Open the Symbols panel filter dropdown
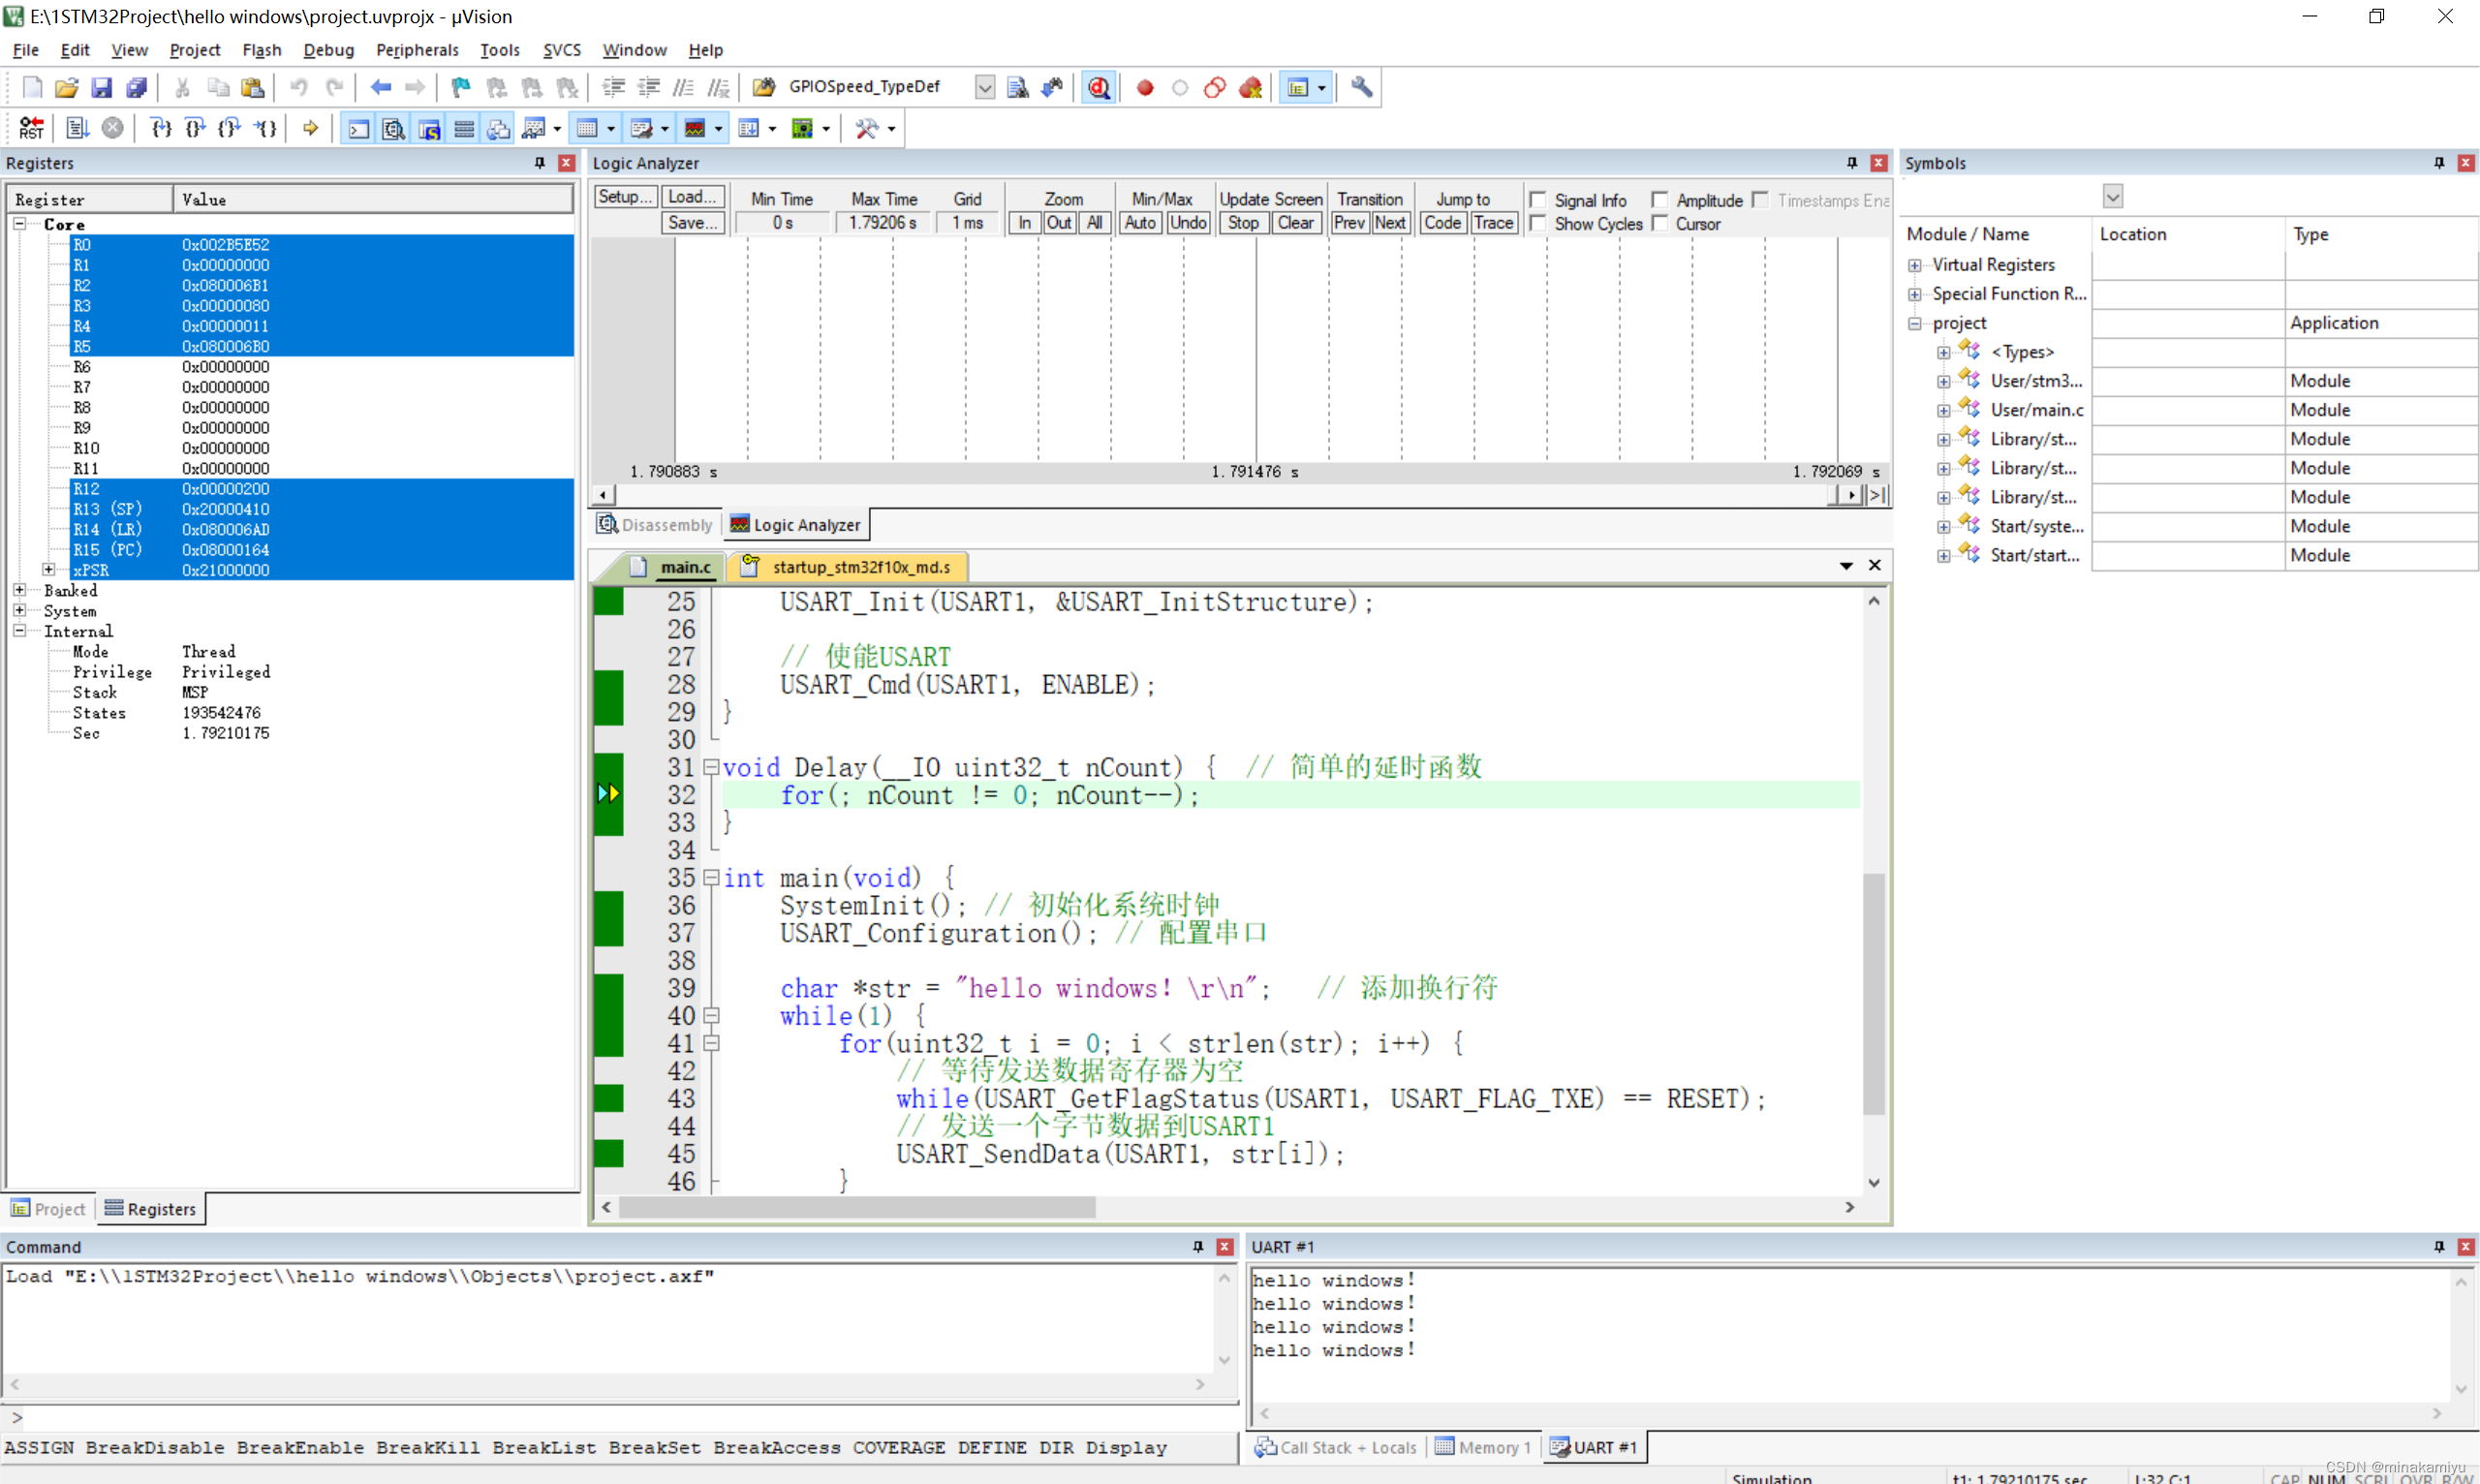Viewport: 2480px width, 1484px height. 2113,196
